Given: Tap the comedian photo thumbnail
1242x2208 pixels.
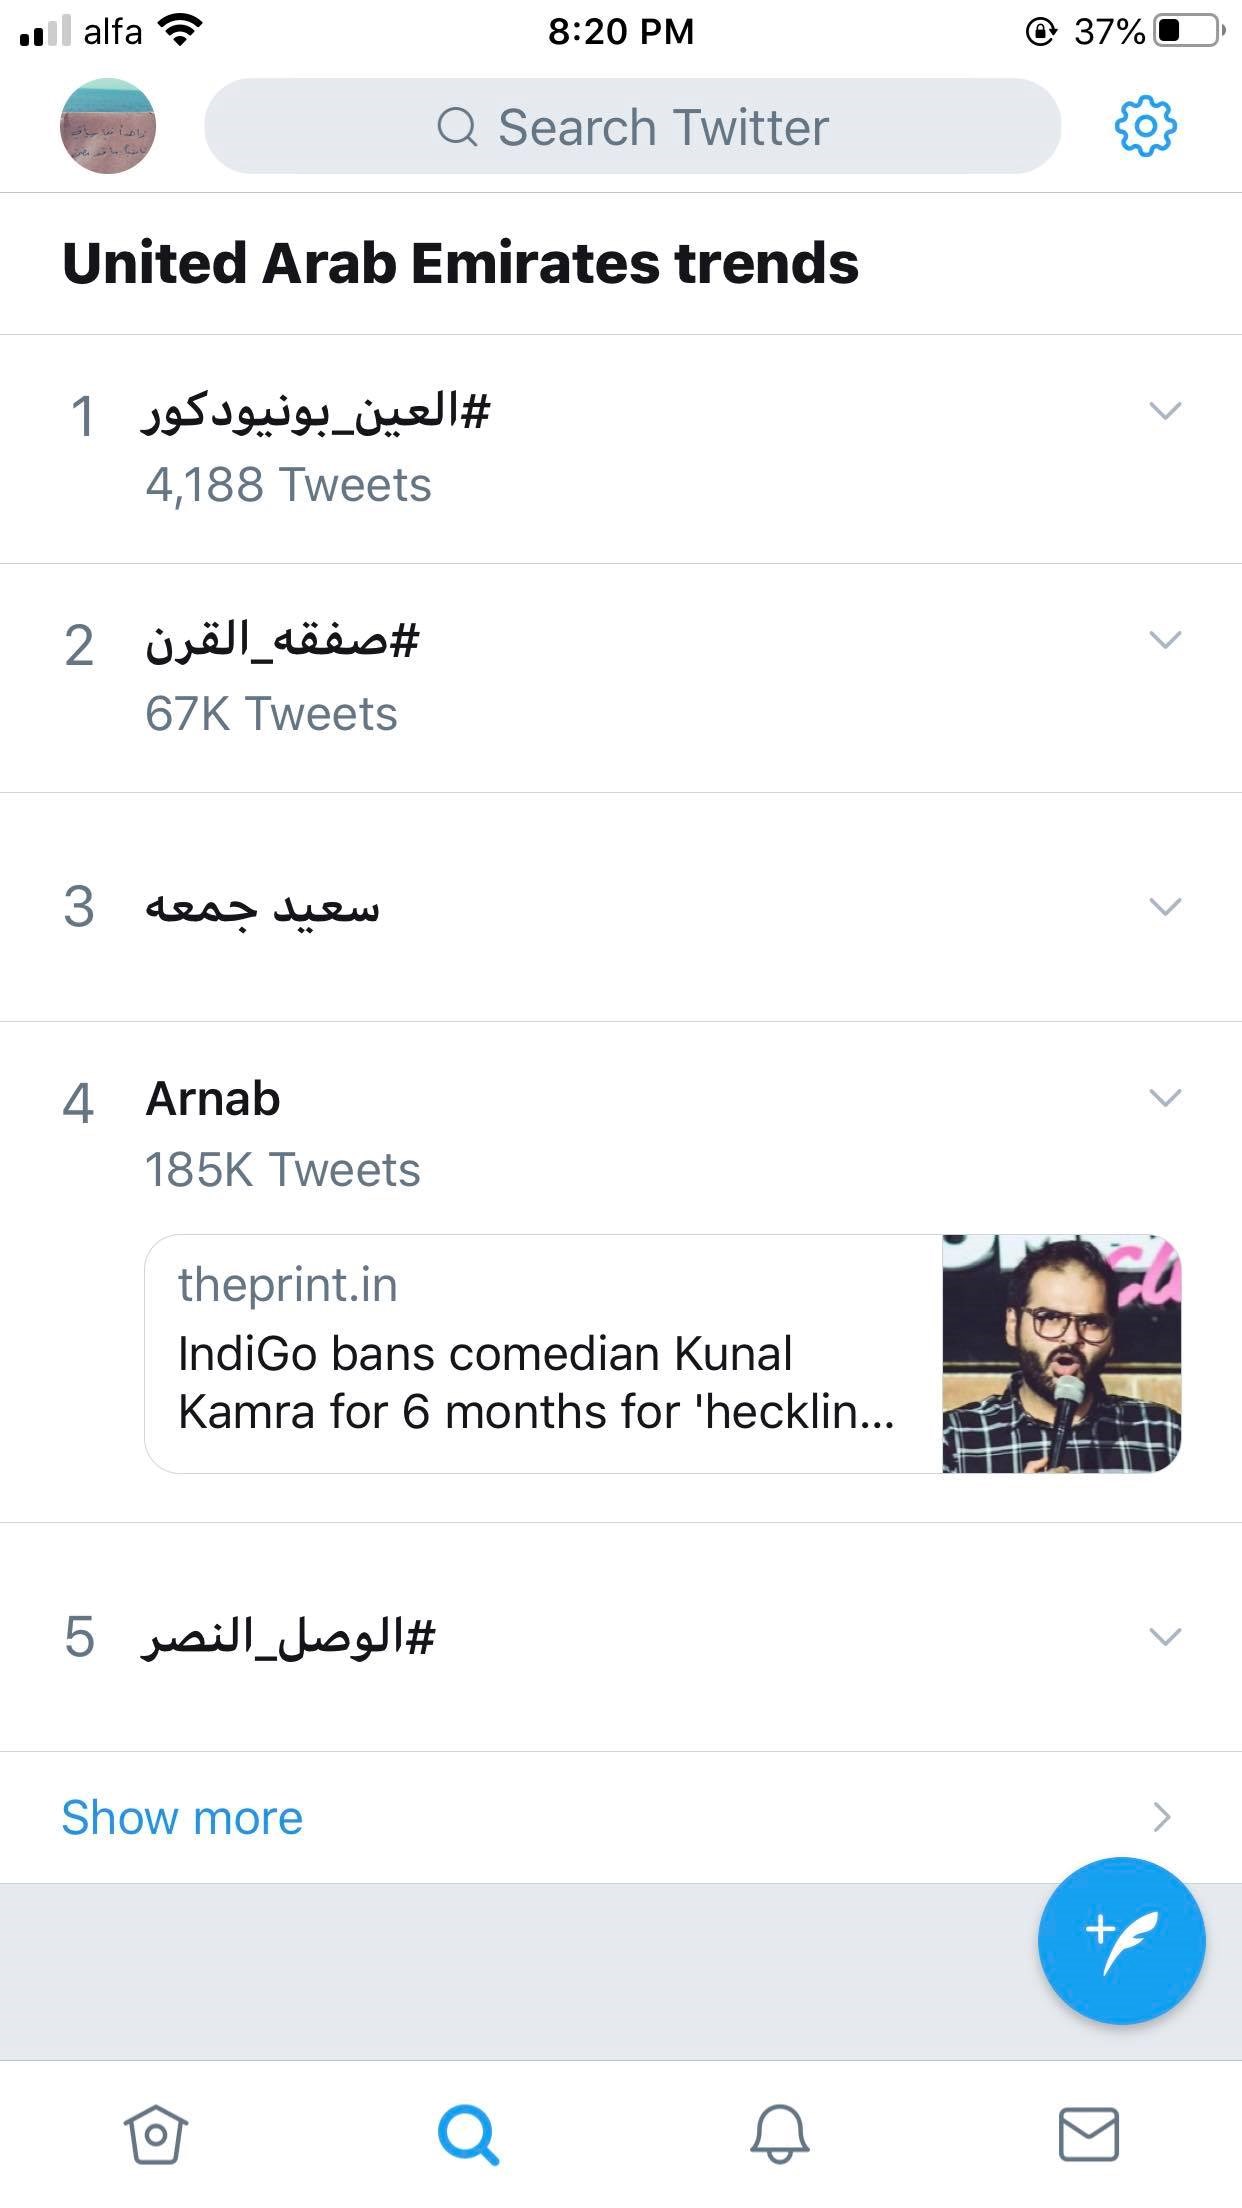Looking at the screenshot, I should point(1062,1354).
